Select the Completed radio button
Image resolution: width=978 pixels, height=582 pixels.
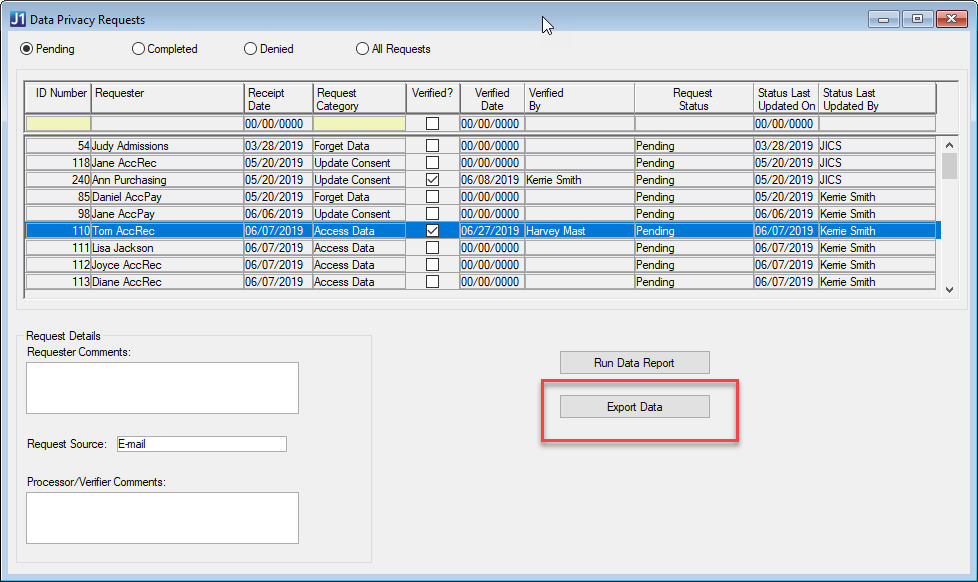pyautogui.click(x=139, y=49)
